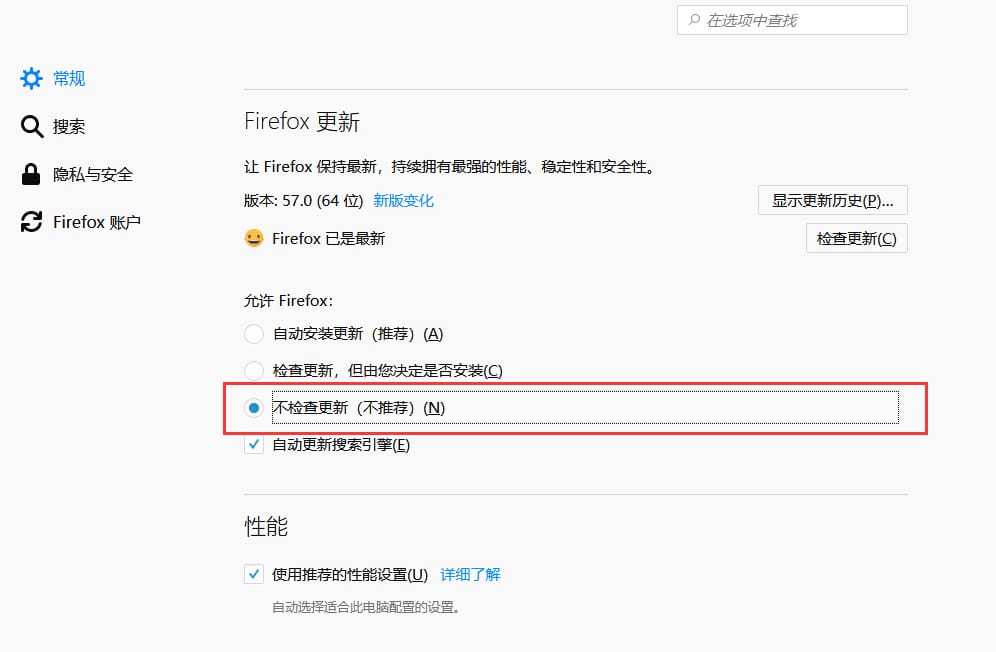Uncheck 自动更新搜索引擎
This screenshot has width=996, height=652.
click(253, 444)
